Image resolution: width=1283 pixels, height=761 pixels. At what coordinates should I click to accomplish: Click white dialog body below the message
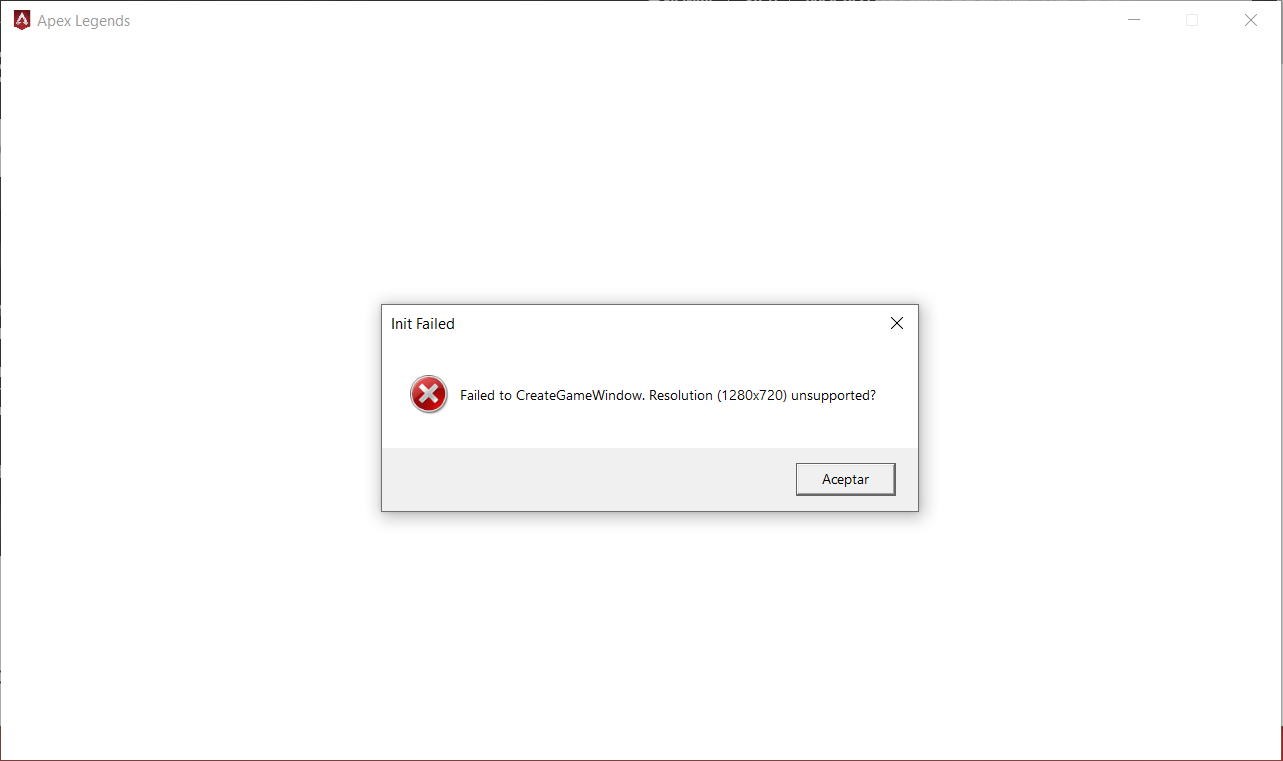(x=650, y=430)
